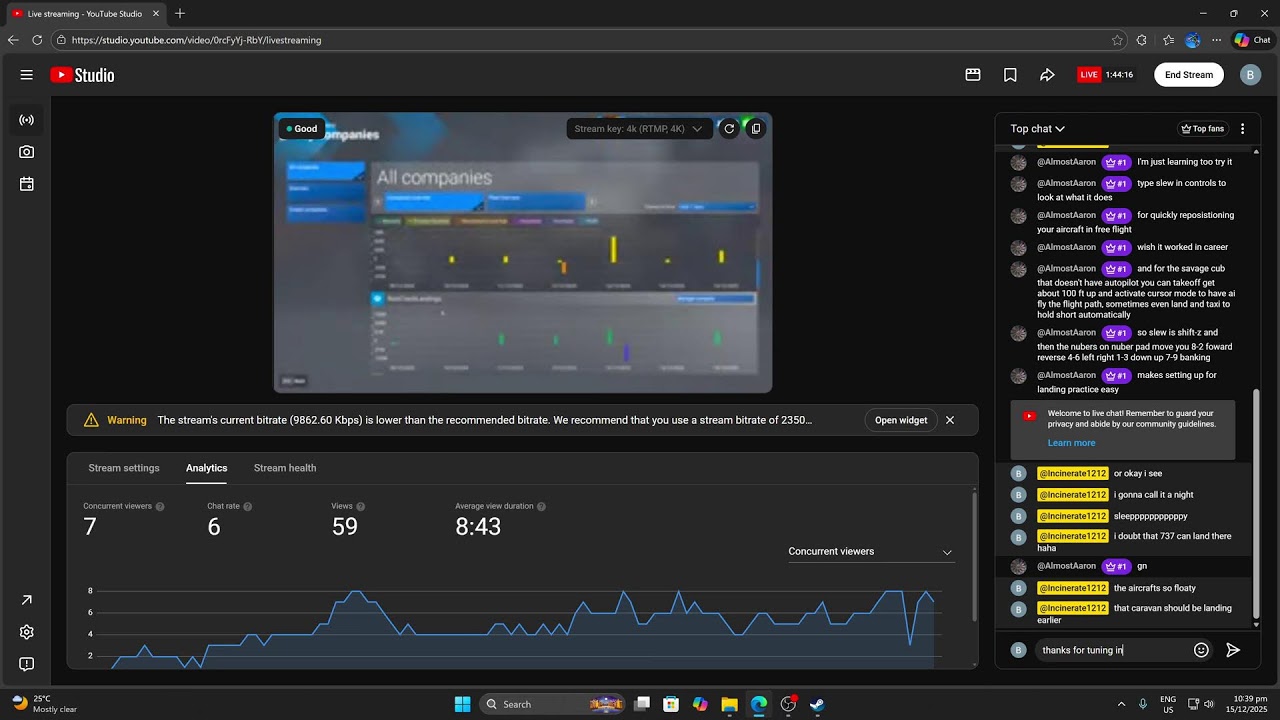The width and height of the screenshot is (1280, 720).
Task: Switch to the Stream settings tab
Action: pyautogui.click(x=124, y=468)
